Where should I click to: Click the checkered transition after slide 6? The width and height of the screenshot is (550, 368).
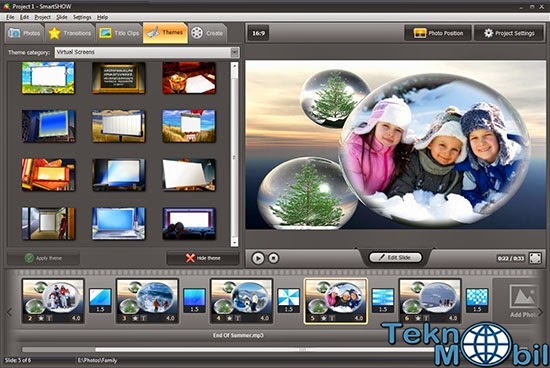click(477, 300)
